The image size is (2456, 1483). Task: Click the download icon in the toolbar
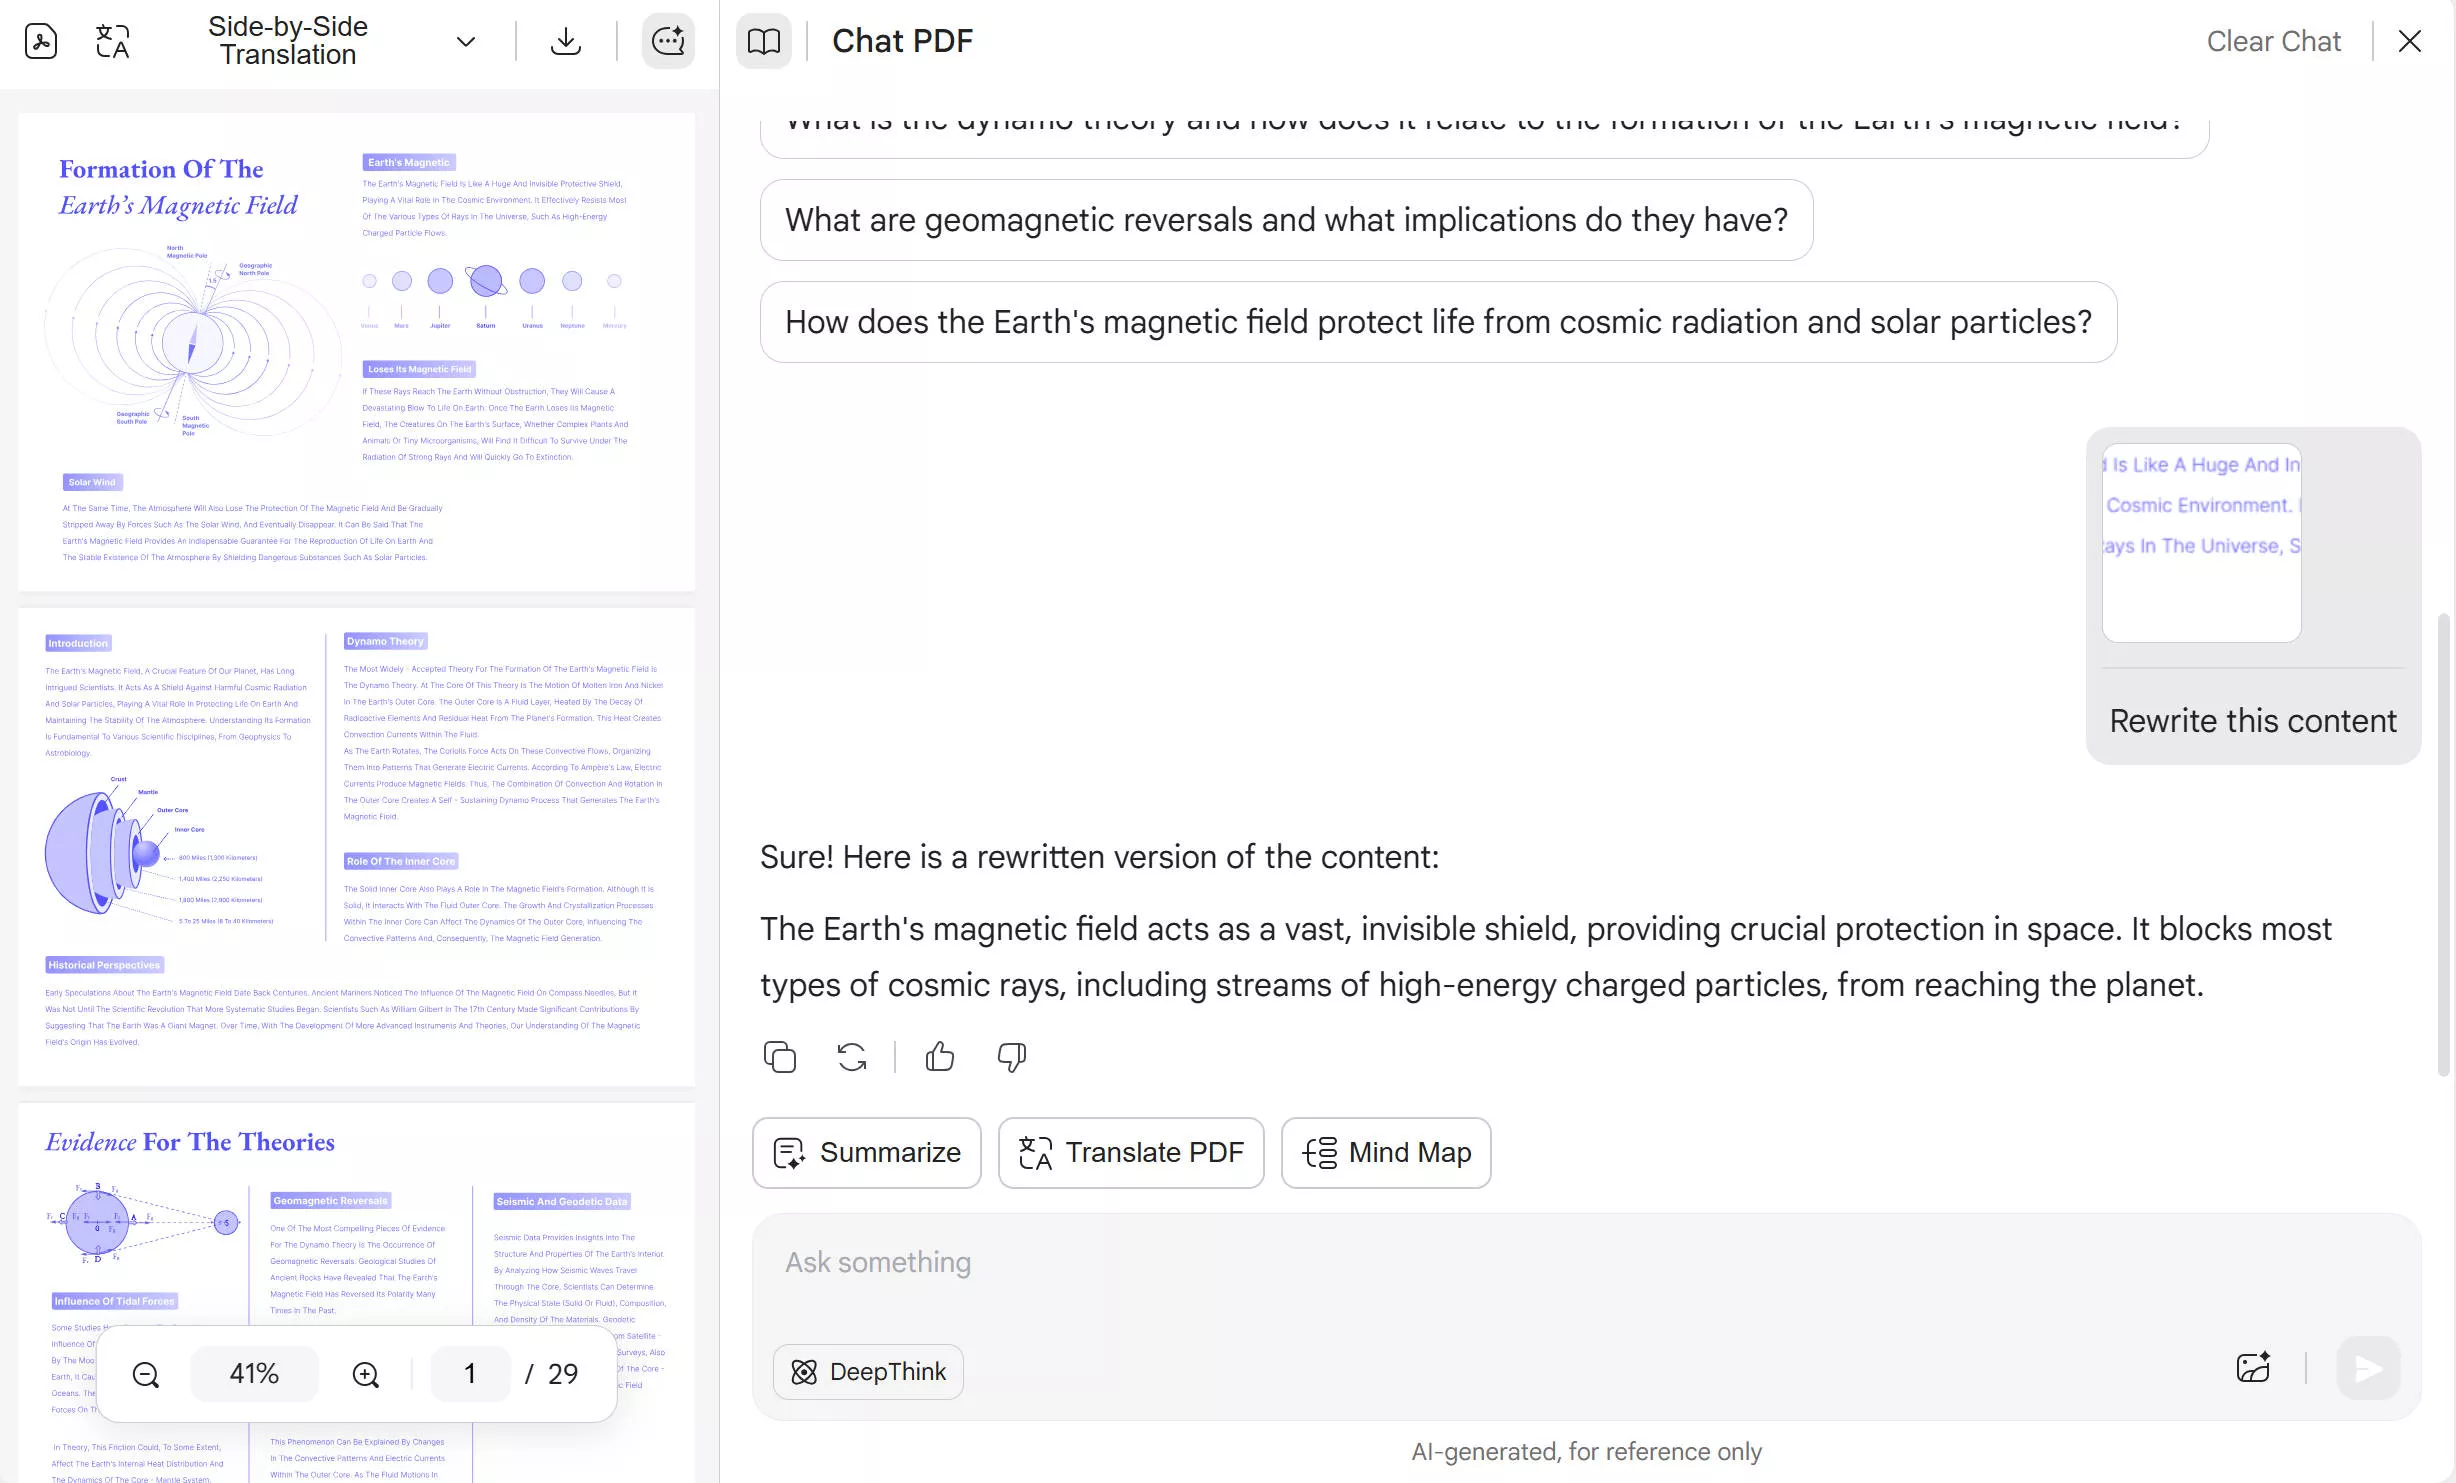coord(566,41)
